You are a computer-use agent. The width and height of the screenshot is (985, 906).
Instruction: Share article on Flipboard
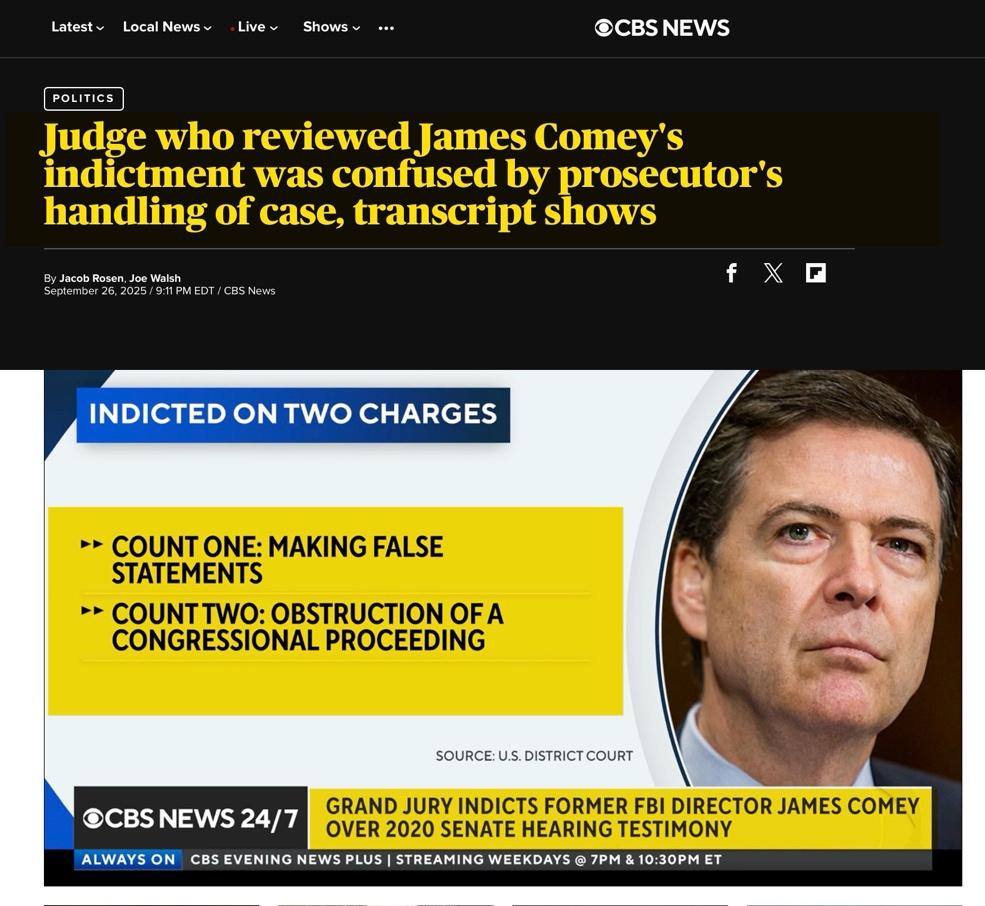pyautogui.click(x=815, y=273)
